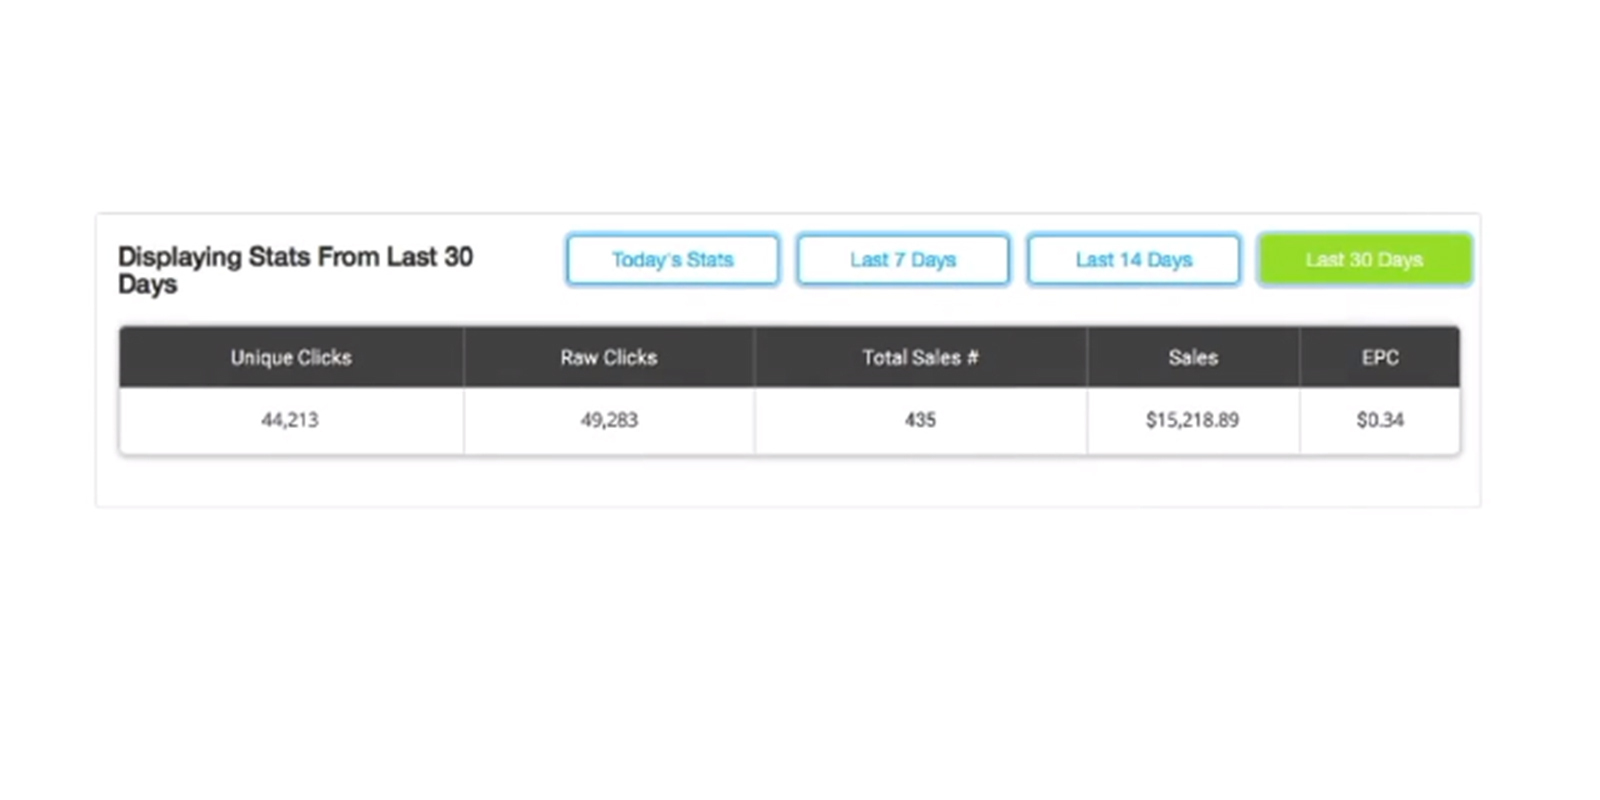
Task: Click the $0.34 EPC value
Action: pyautogui.click(x=1380, y=420)
